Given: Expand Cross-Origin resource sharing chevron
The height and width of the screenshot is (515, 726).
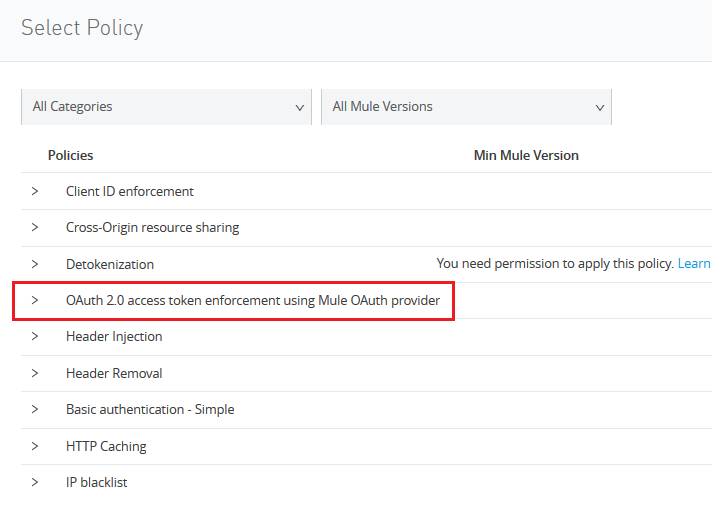Looking at the screenshot, I should [35, 227].
